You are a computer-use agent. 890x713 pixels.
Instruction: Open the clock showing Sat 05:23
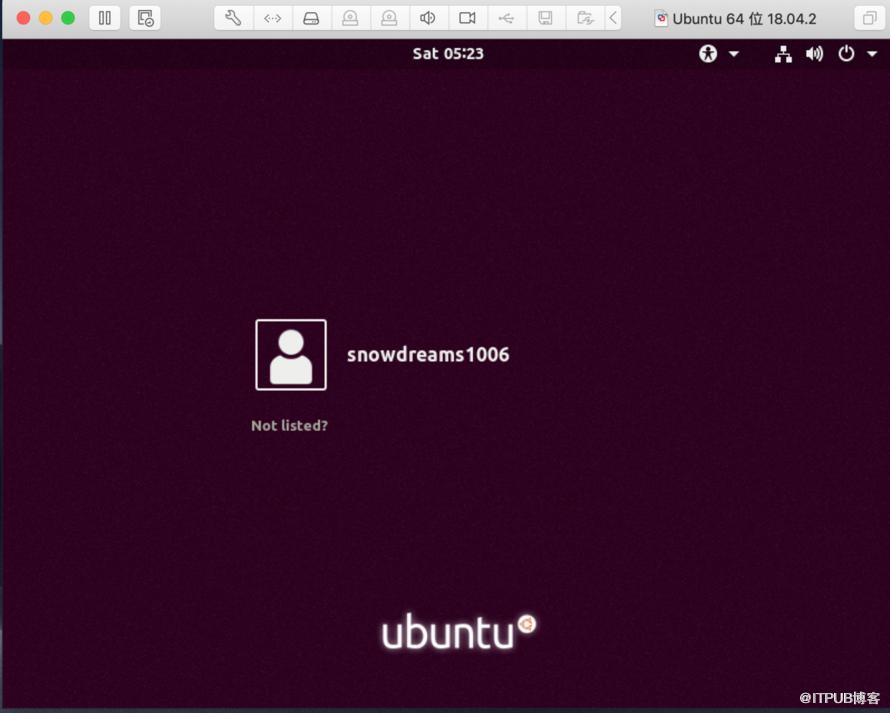448,53
